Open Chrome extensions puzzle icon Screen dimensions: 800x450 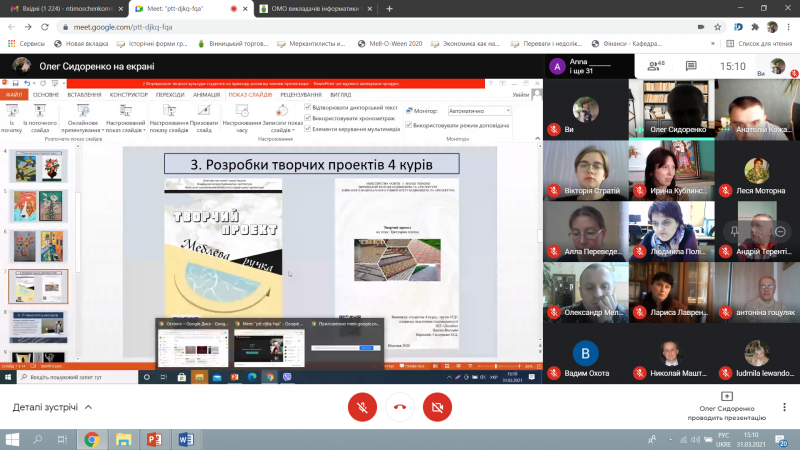[755, 27]
